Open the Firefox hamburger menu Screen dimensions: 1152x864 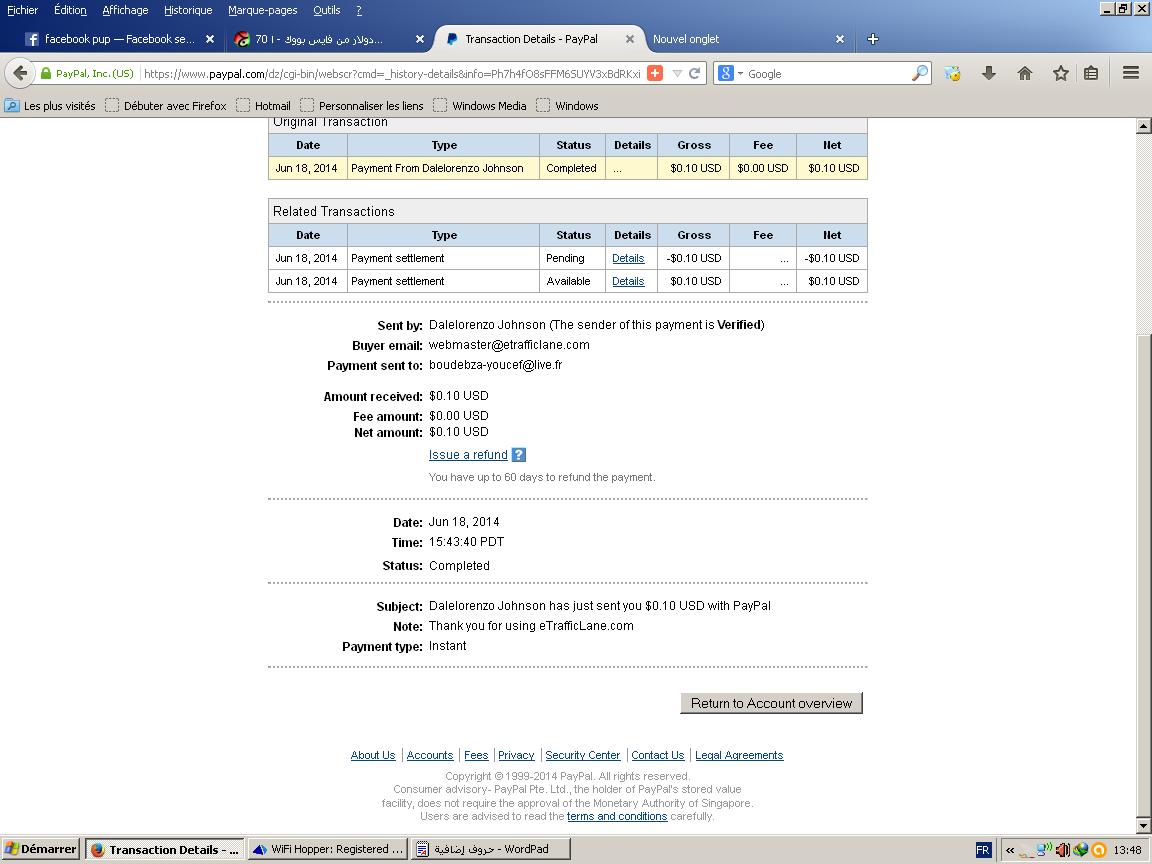coord(1131,73)
